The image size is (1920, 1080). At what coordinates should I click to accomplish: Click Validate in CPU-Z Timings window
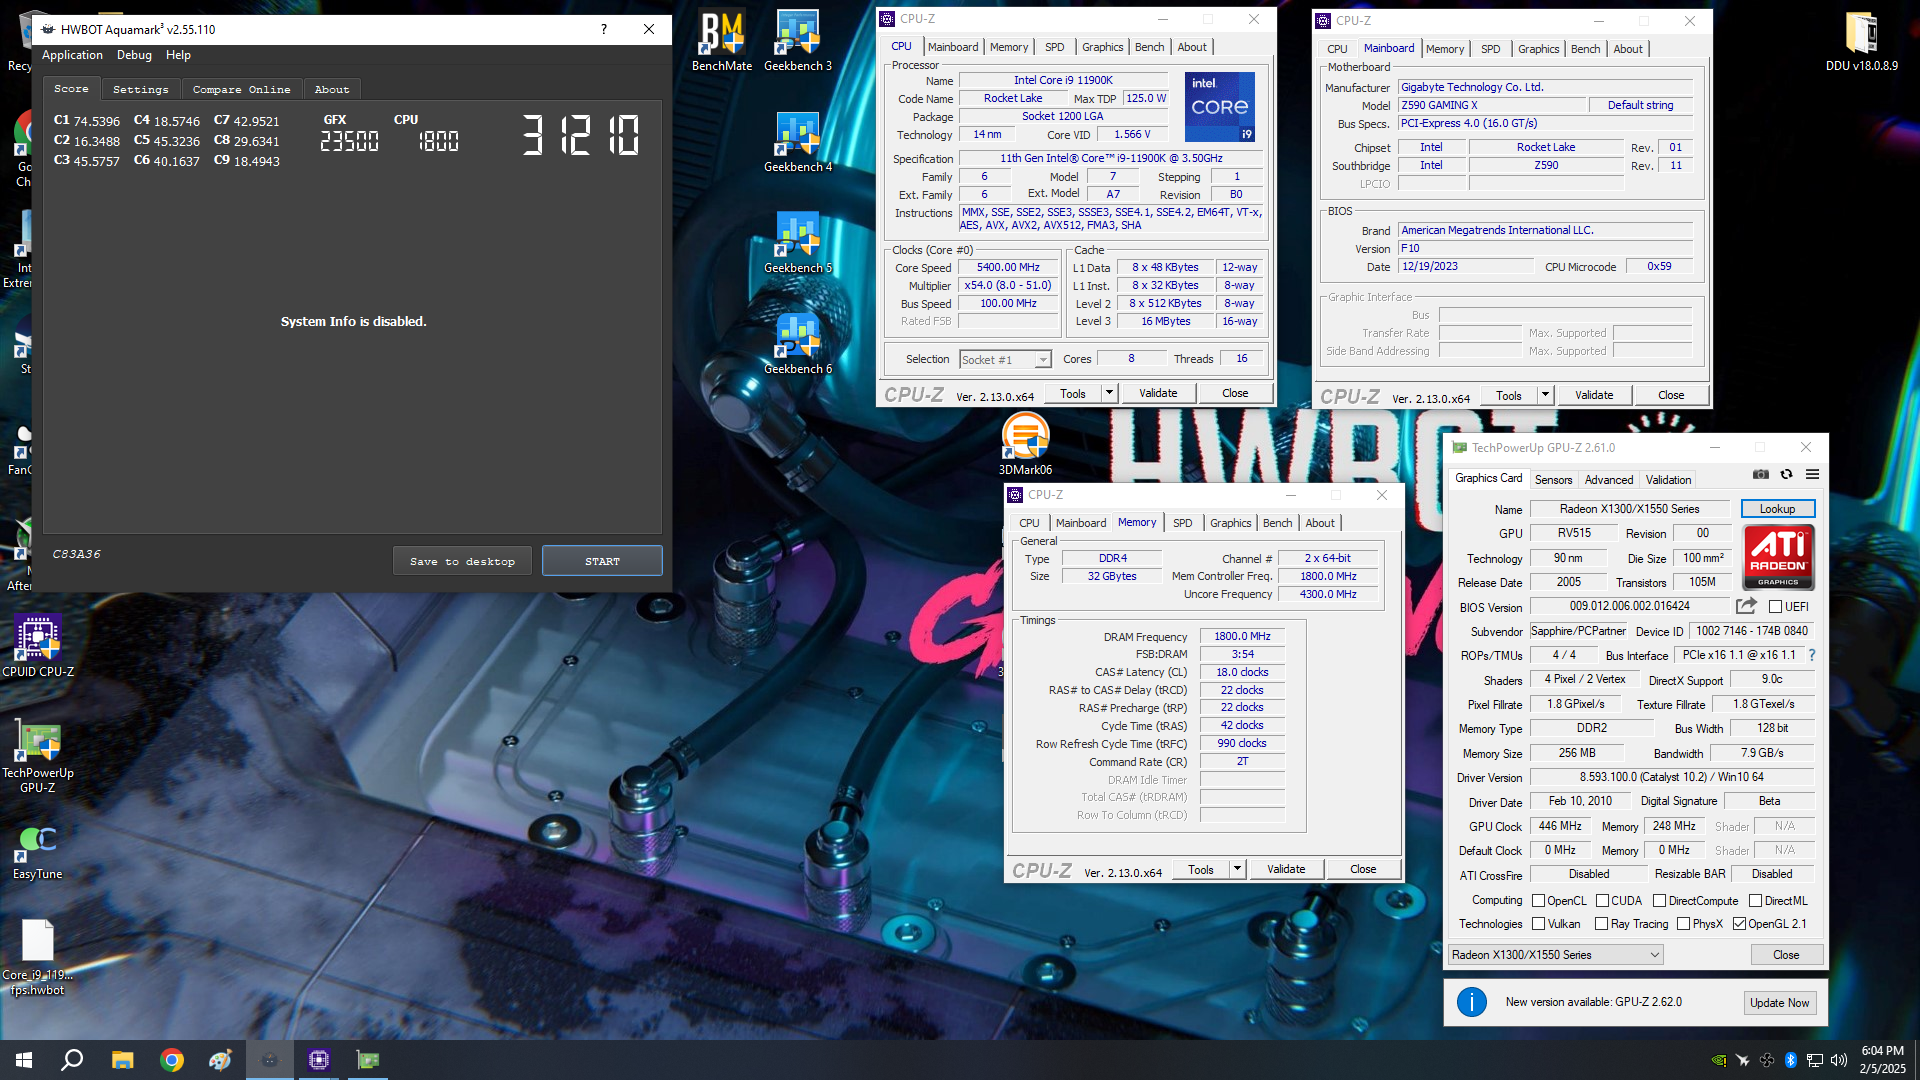tap(1286, 869)
